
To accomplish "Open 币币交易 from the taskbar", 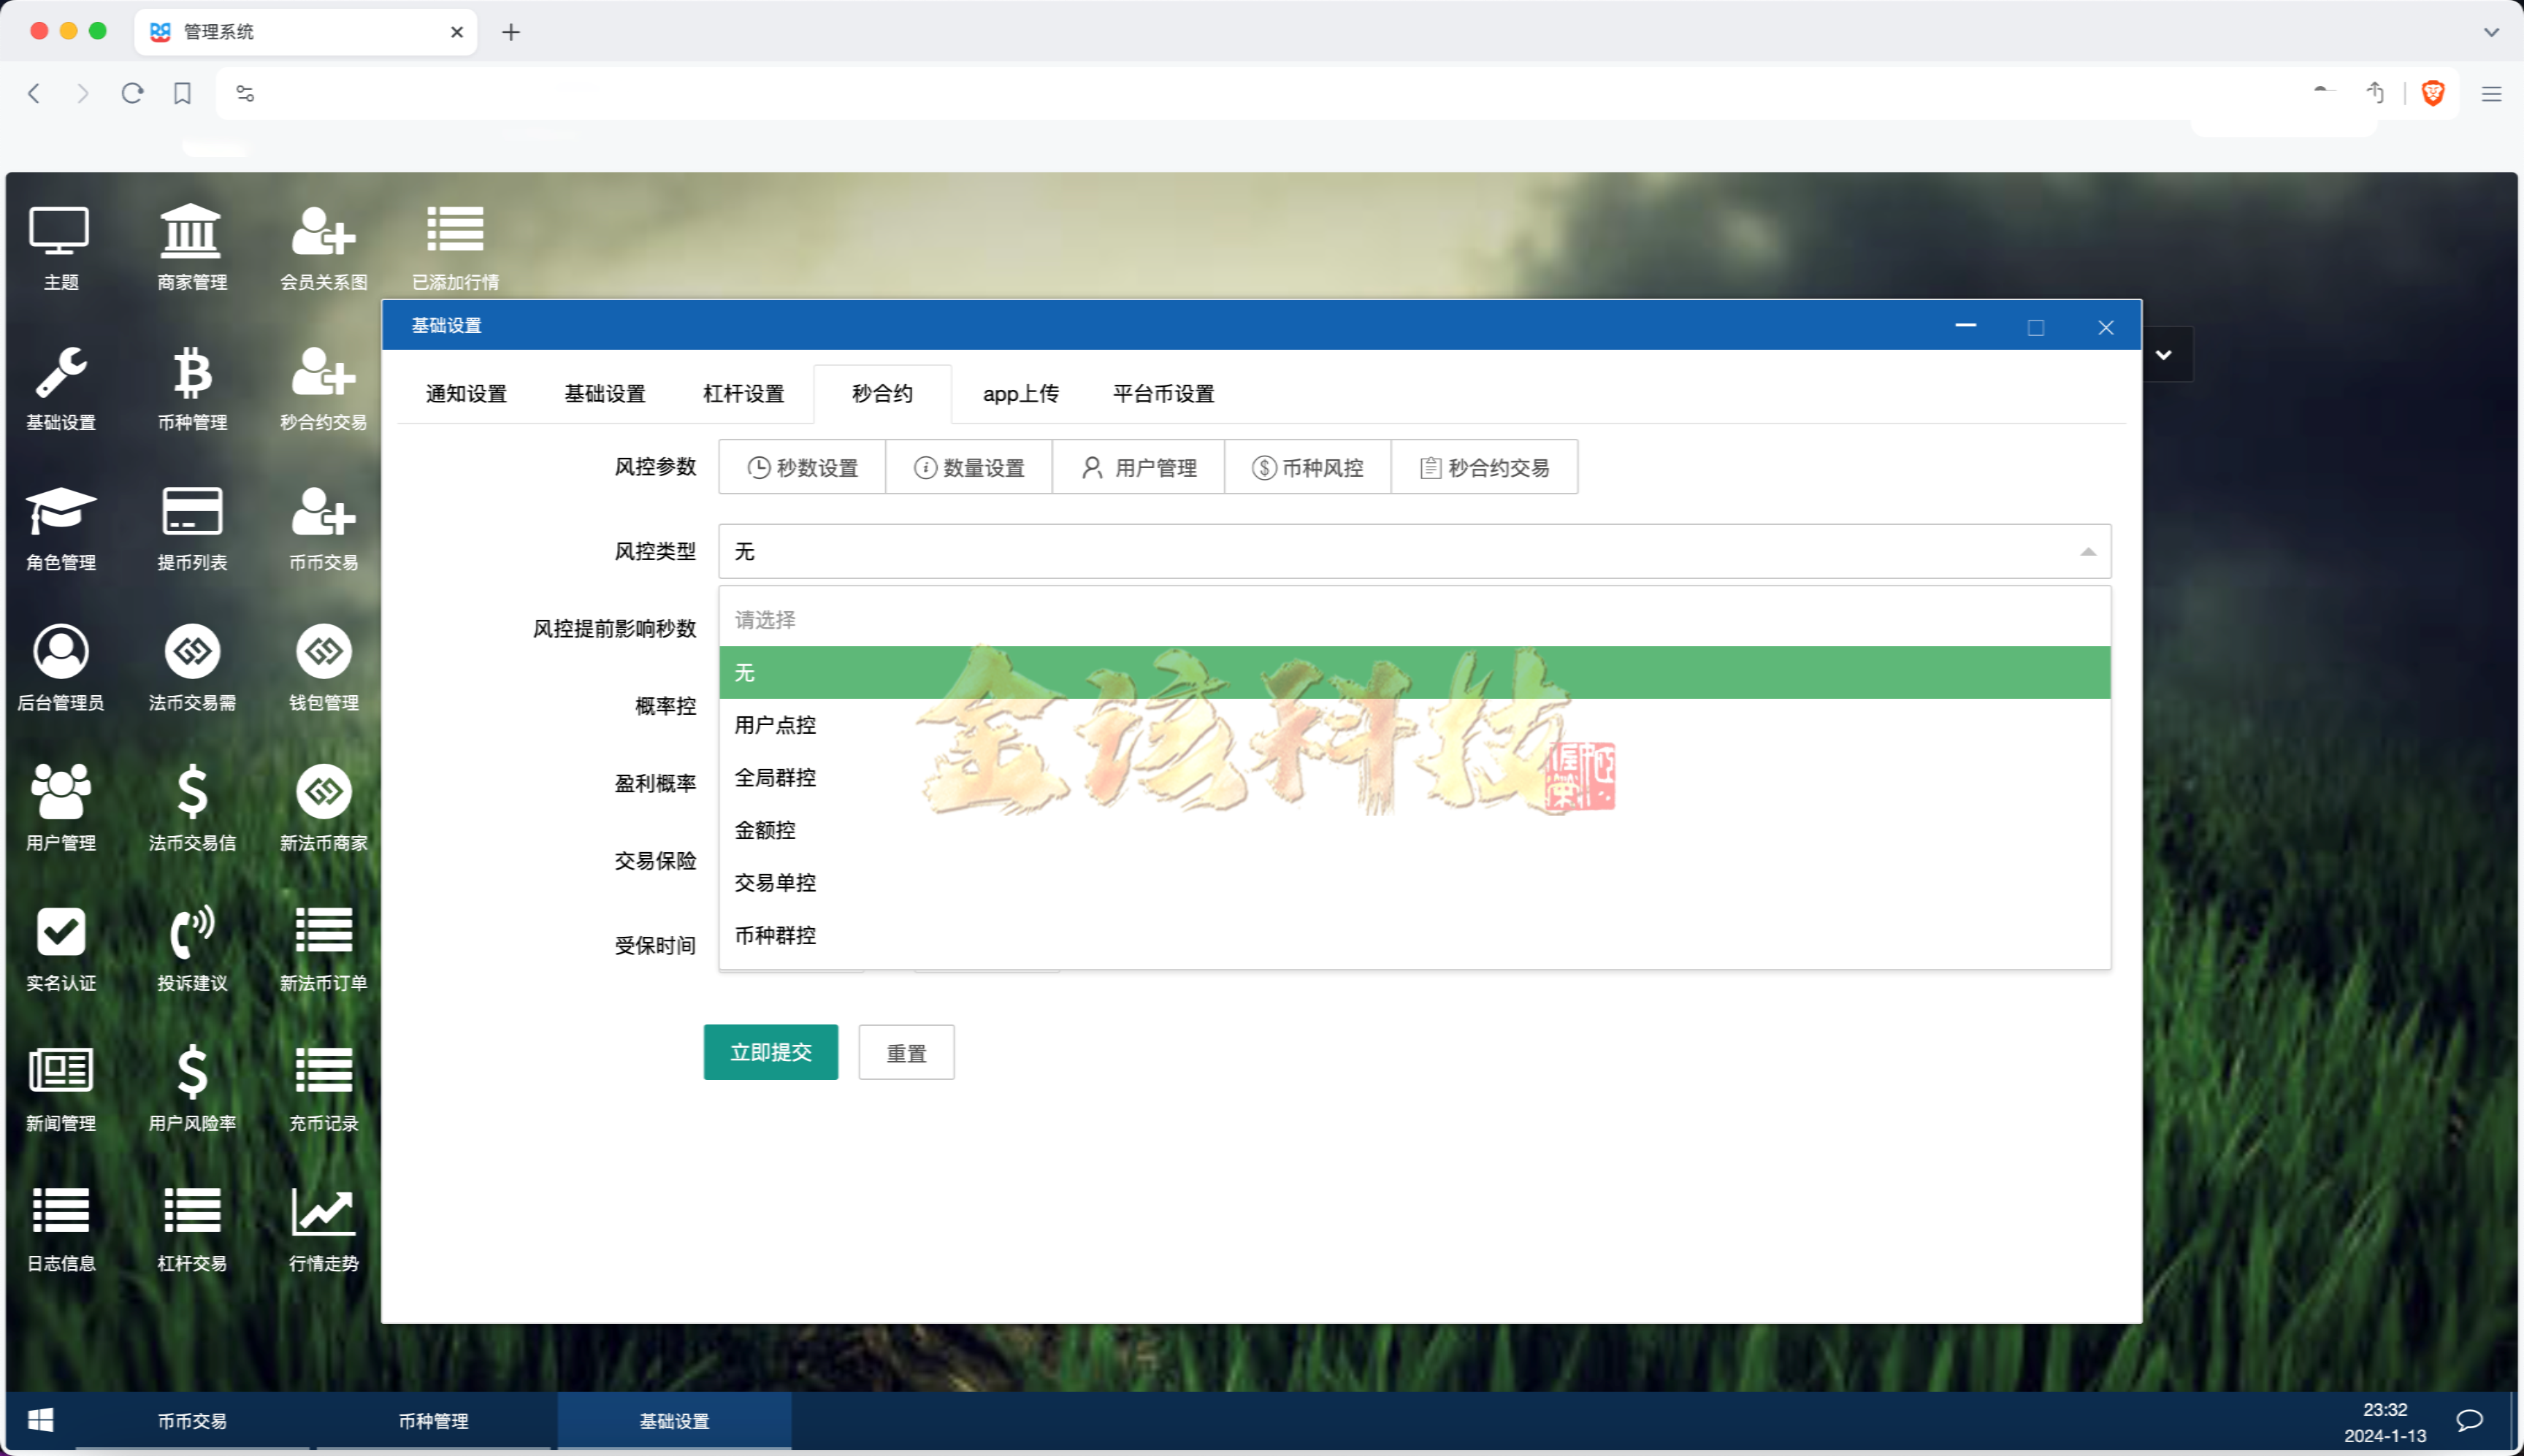I will 192,1420.
